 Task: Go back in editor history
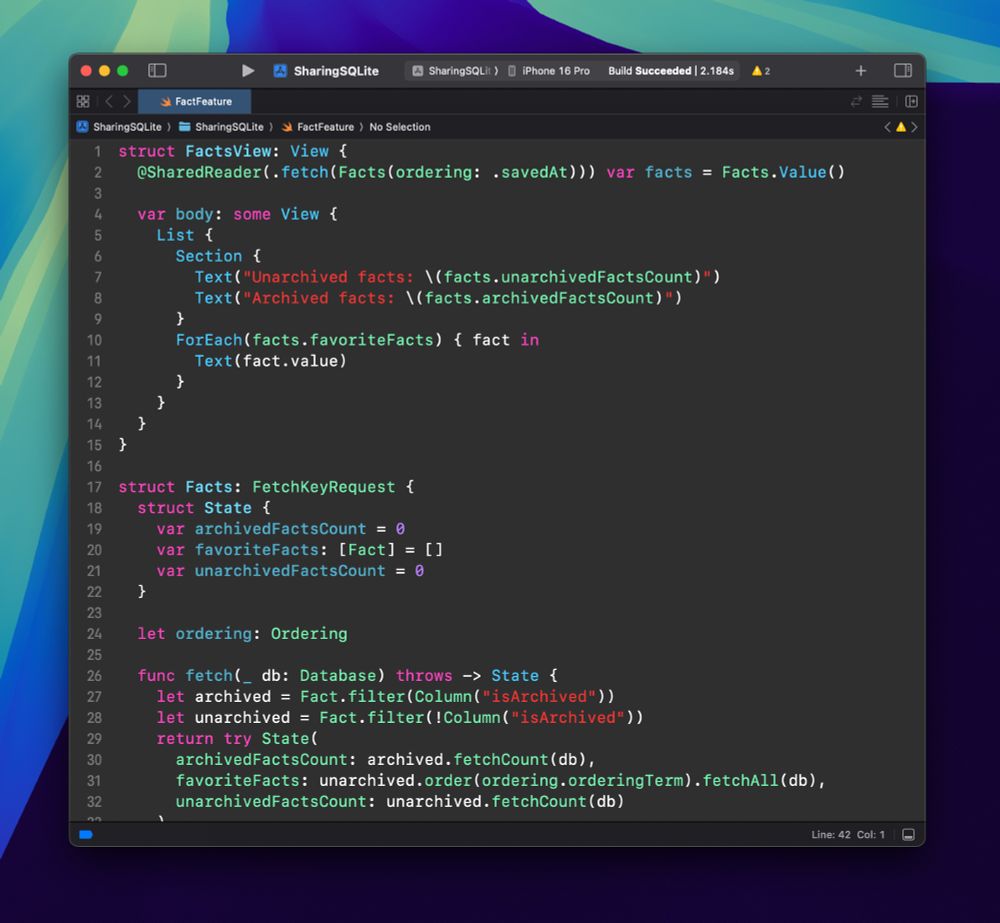coord(109,101)
